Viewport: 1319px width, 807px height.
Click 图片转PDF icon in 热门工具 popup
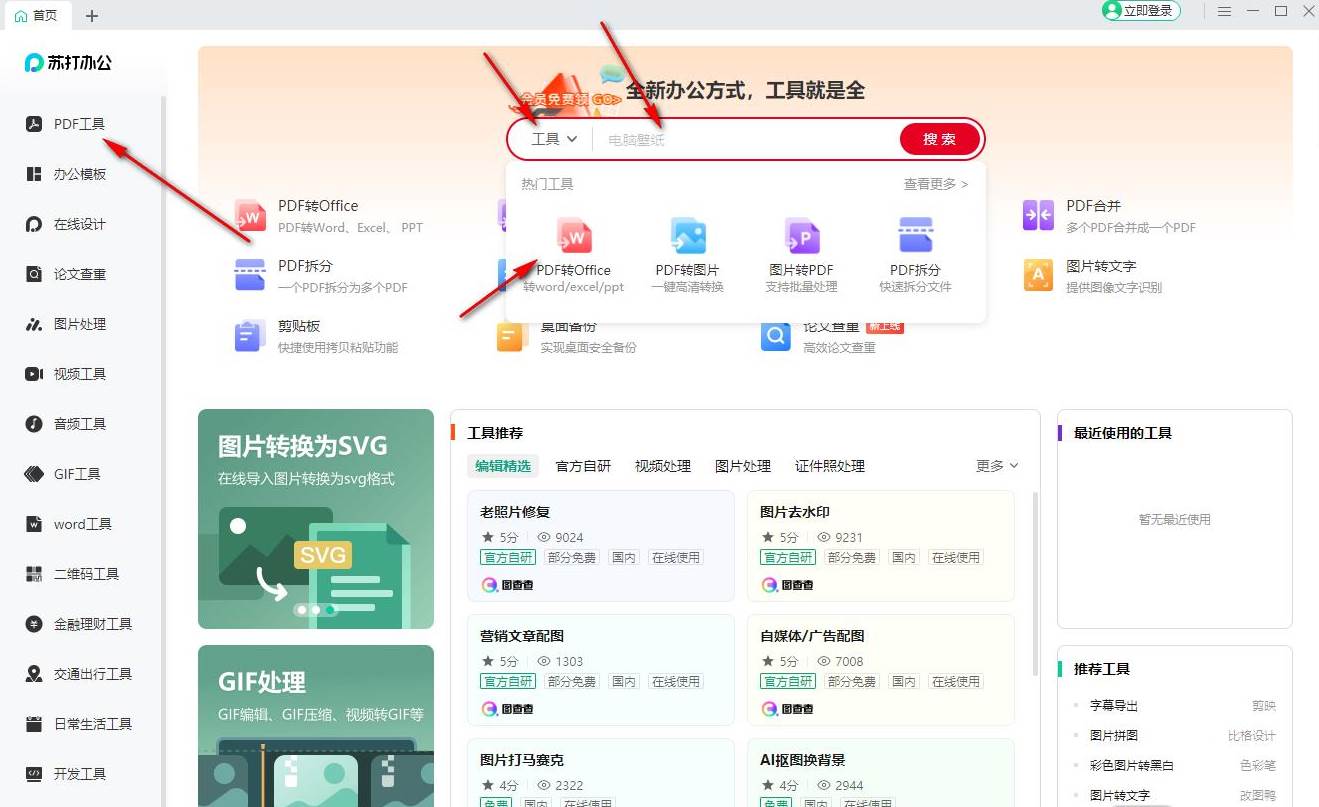pyautogui.click(x=802, y=236)
